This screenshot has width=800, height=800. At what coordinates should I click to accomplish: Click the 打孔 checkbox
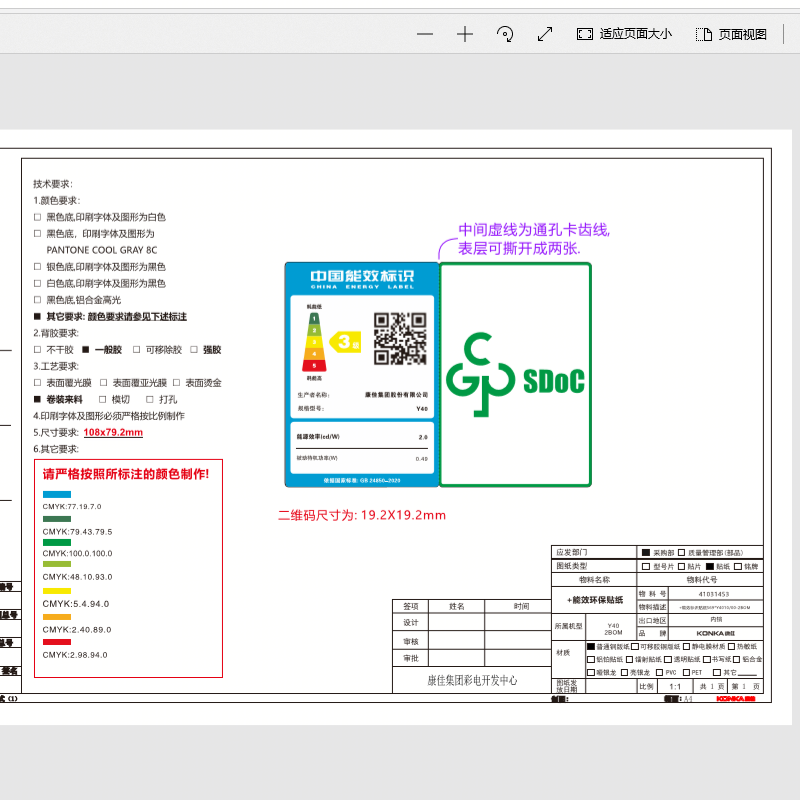(149, 399)
